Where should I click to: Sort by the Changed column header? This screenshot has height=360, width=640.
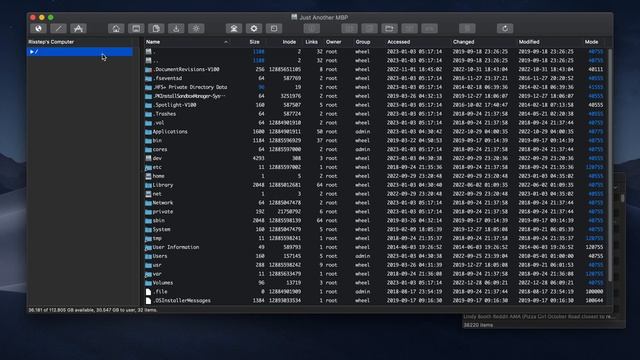[464, 42]
